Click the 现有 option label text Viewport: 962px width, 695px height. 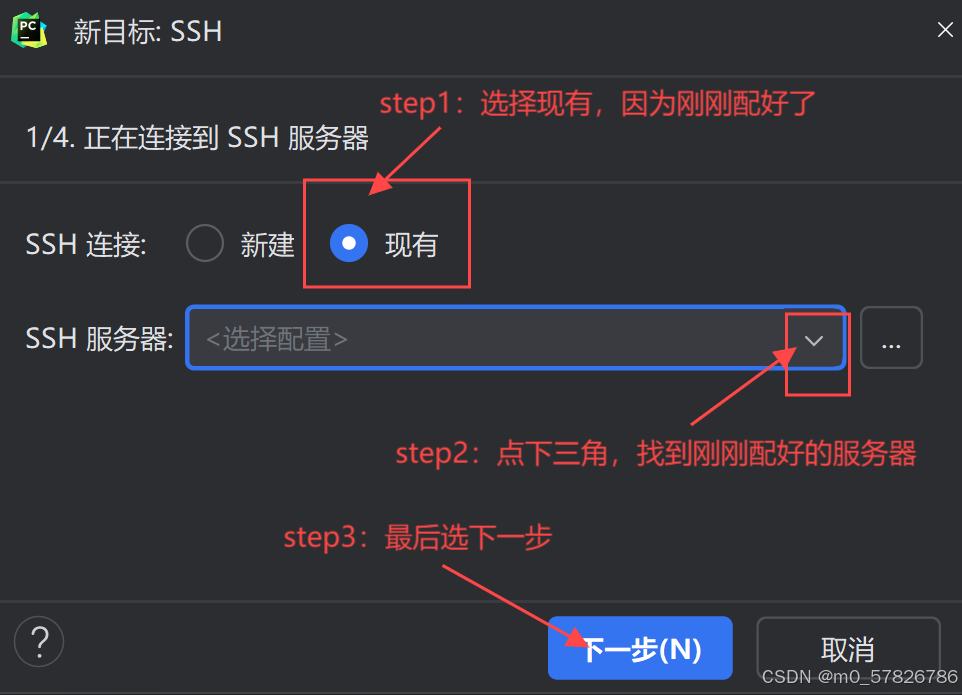[411, 245]
